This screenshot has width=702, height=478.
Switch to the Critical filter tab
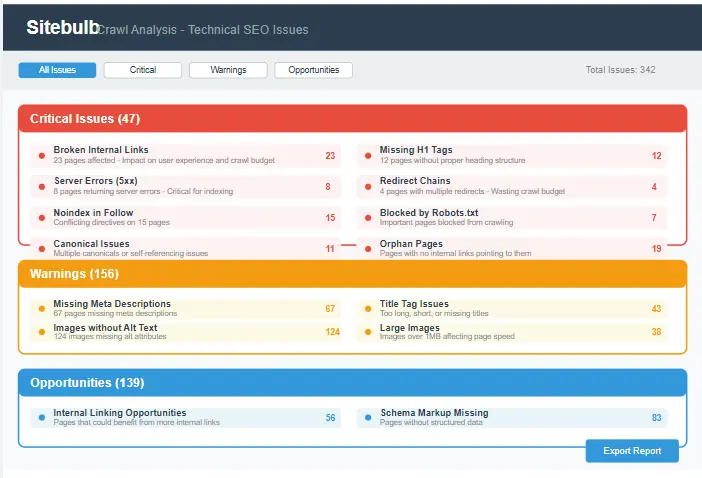[143, 70]
